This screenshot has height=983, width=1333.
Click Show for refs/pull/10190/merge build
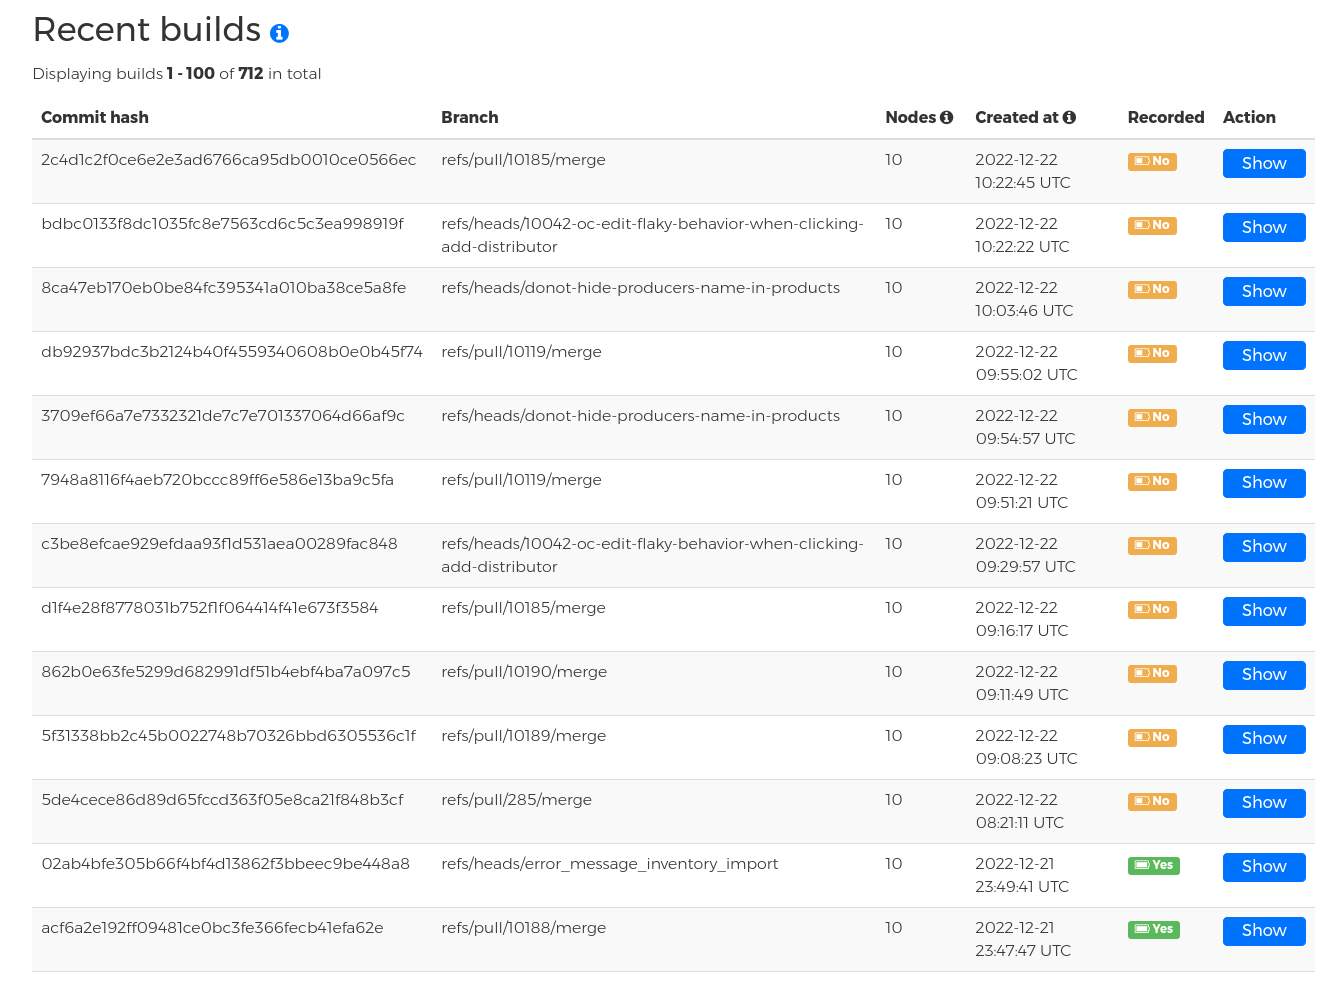pyautogui.click(x=1263, y=675)
